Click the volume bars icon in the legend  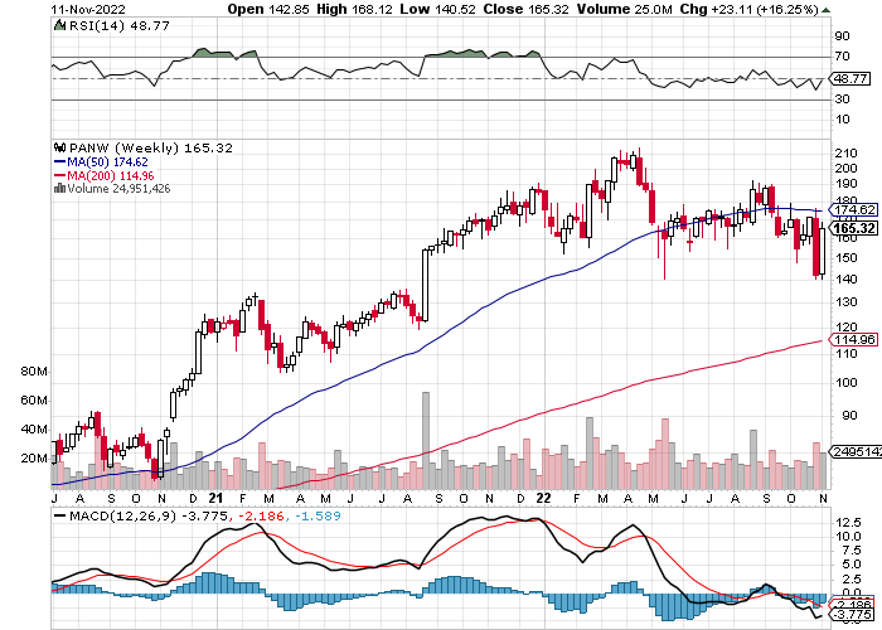59,187
